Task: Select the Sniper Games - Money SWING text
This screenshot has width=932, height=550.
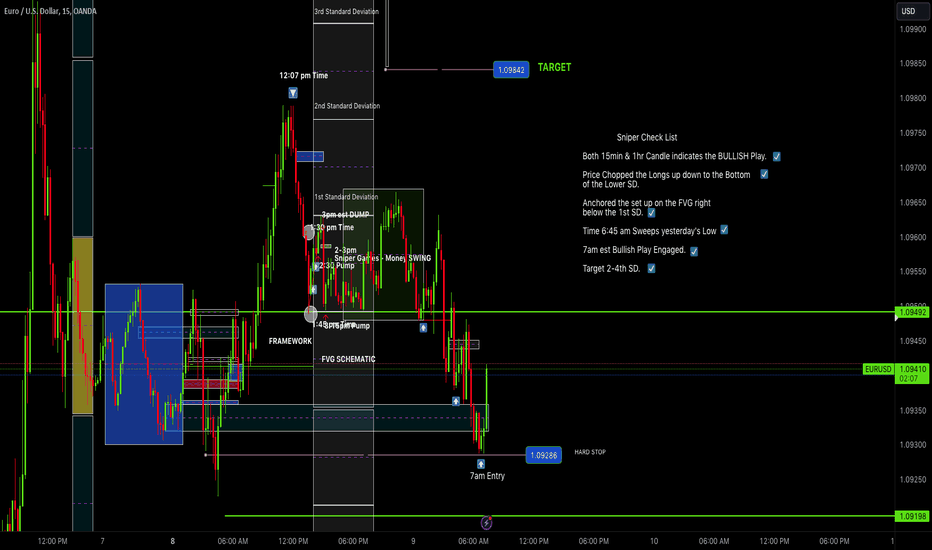Action: (x=383, y=258)
